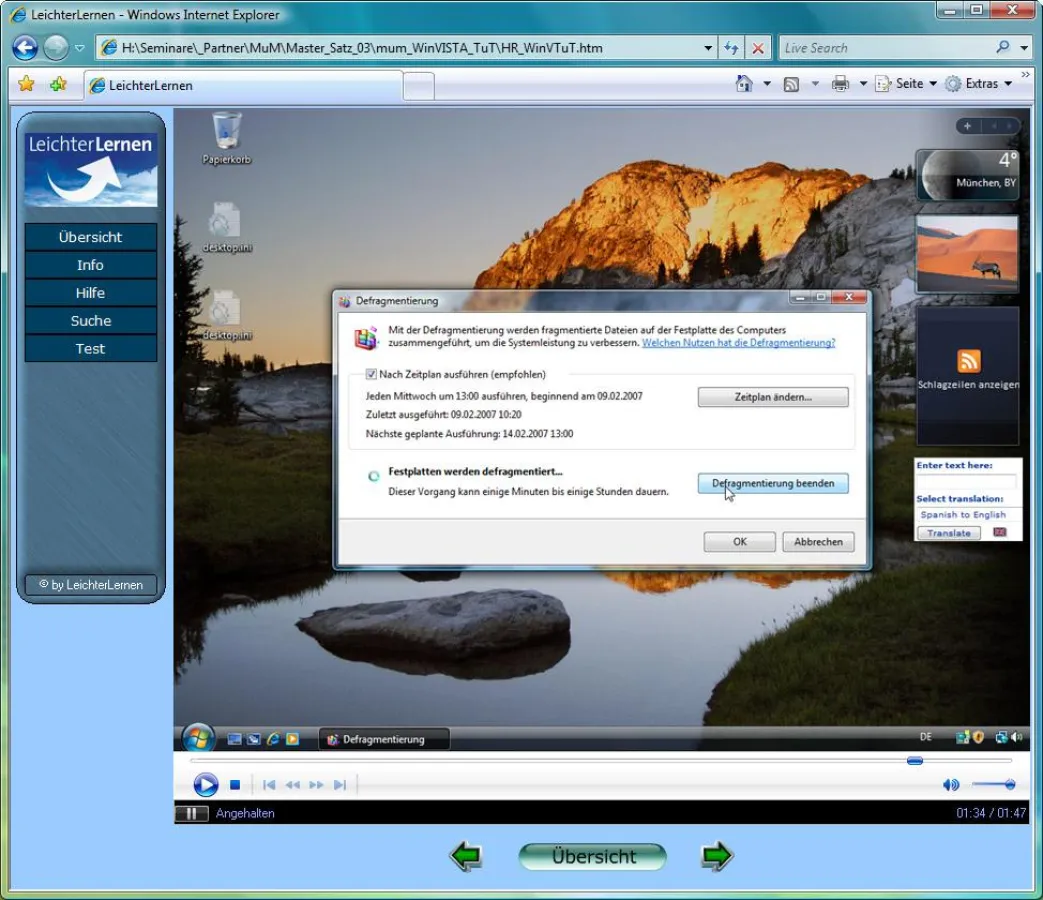This screenshot has width=1043, height=900.
Task: Select Hilfe in the left sidebar
Action: (90, 293)
